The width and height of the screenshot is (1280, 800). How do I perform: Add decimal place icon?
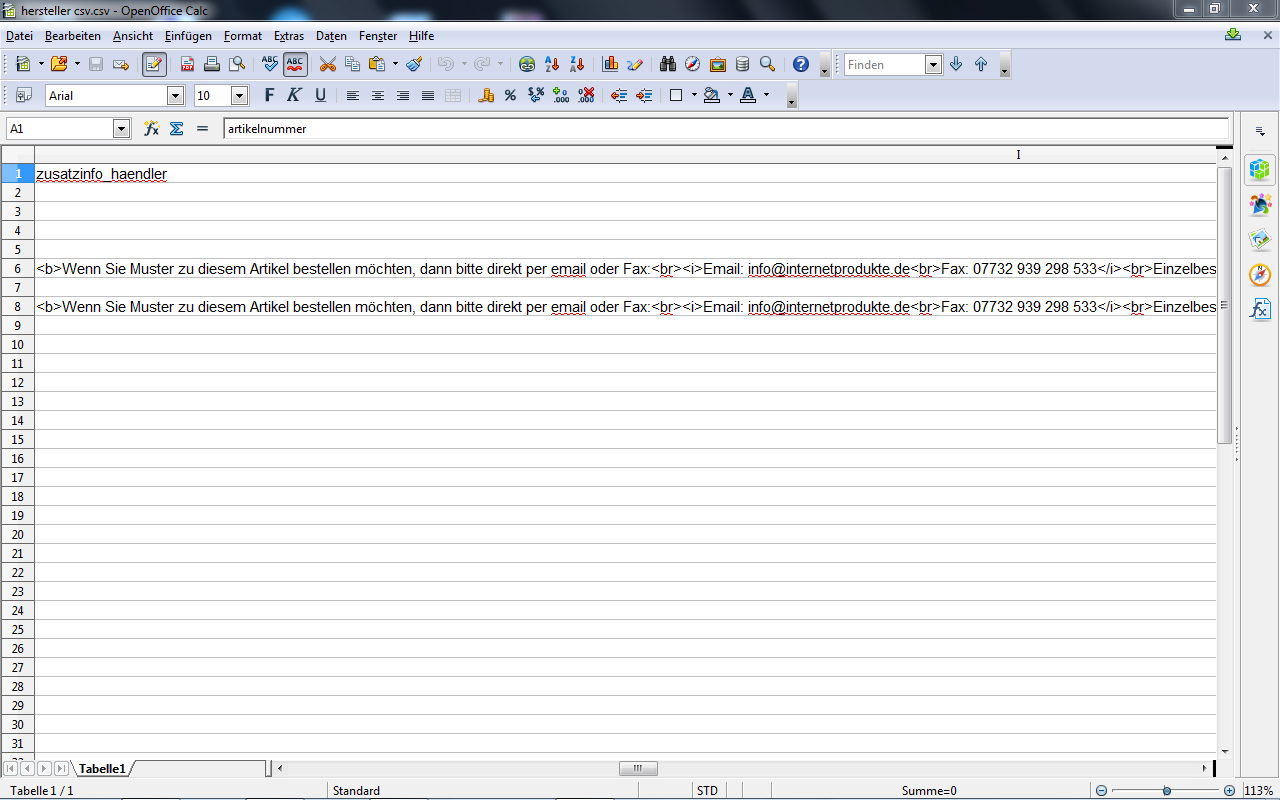pyautogui.click(x=561, y=95)
